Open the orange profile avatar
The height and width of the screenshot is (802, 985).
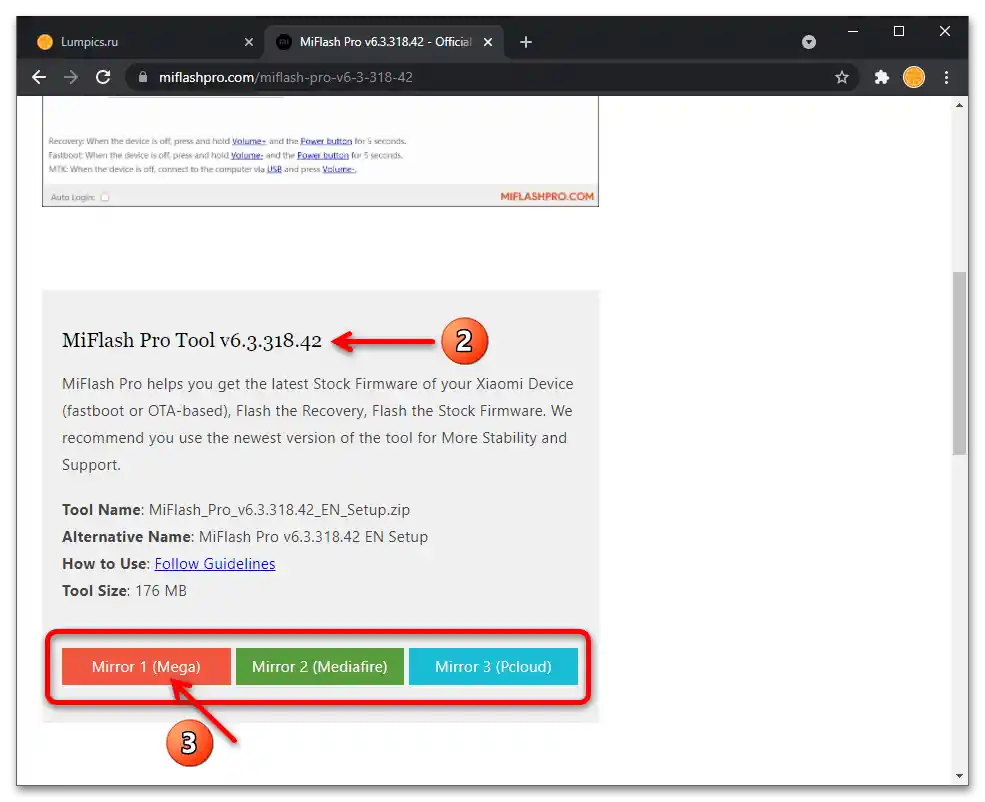pyautogui.click(x=914, y=77)
